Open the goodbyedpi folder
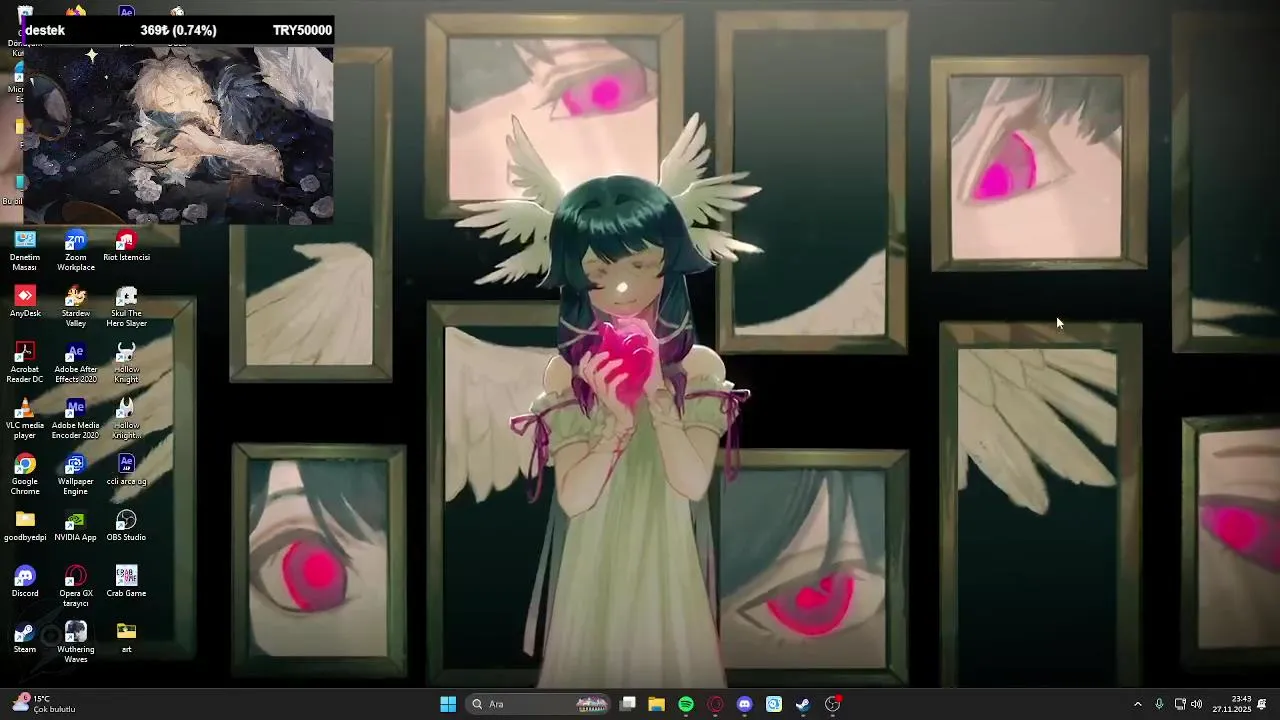1280x720 pixels. coord(25,526)
